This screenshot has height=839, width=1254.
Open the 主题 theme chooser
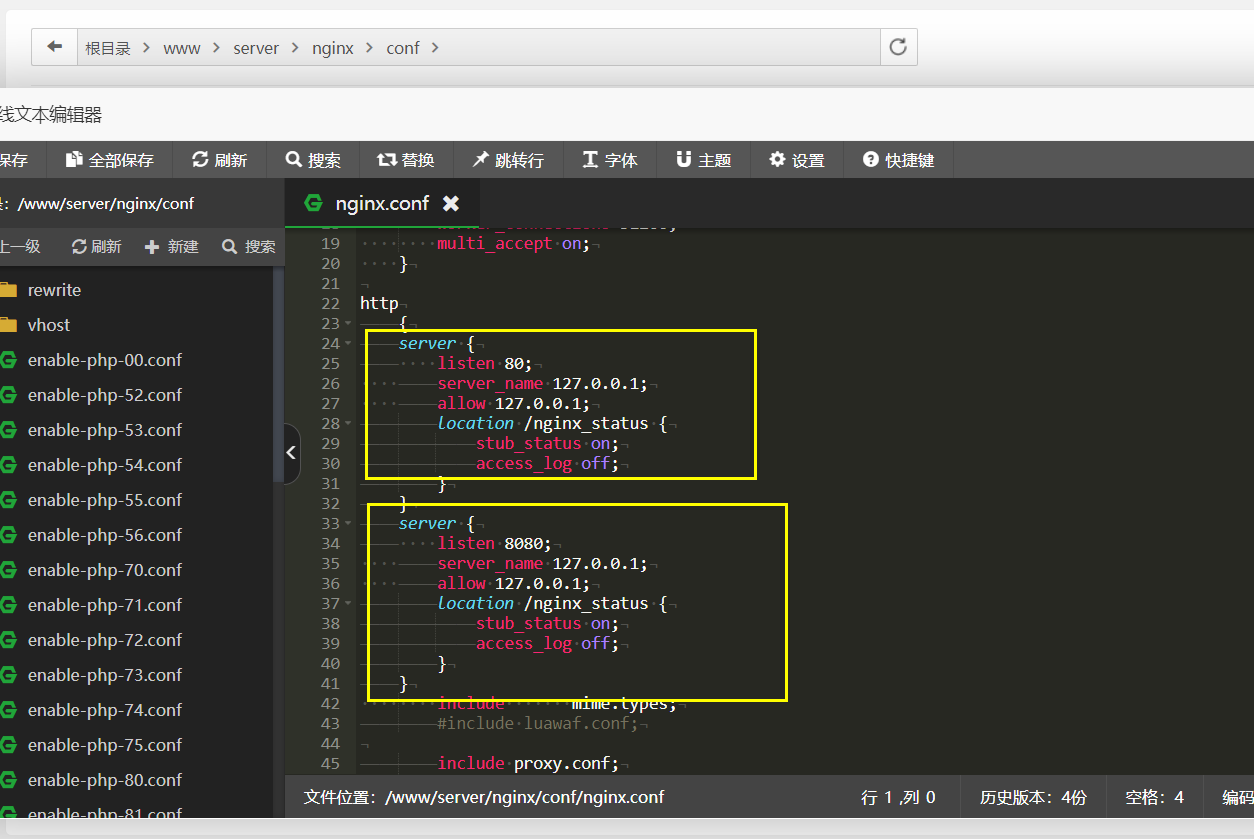pyautogui.click(x=703, y=160)
